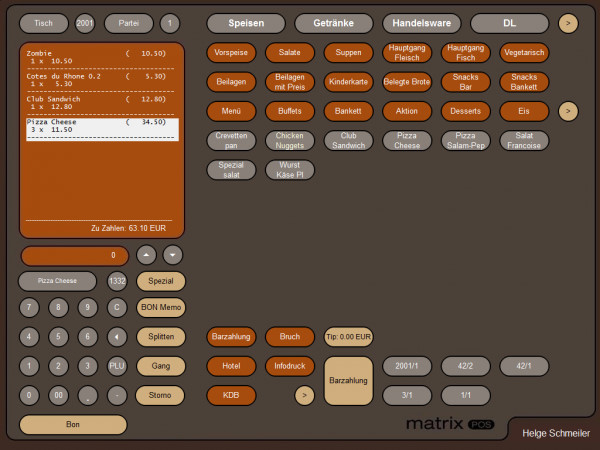Image resolution: width=600 pixels, height=450 pixels.
Task: Select the DL tab
Action: point(509,23)
